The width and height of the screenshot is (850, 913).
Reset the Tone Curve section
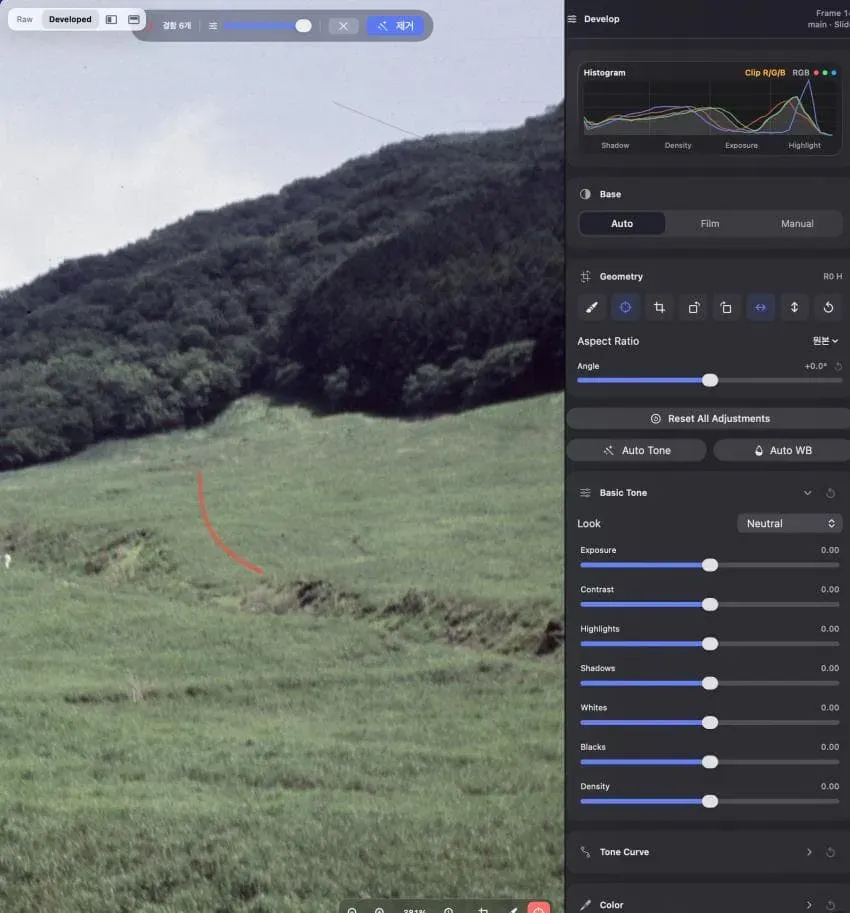click(x=831, y=852)
